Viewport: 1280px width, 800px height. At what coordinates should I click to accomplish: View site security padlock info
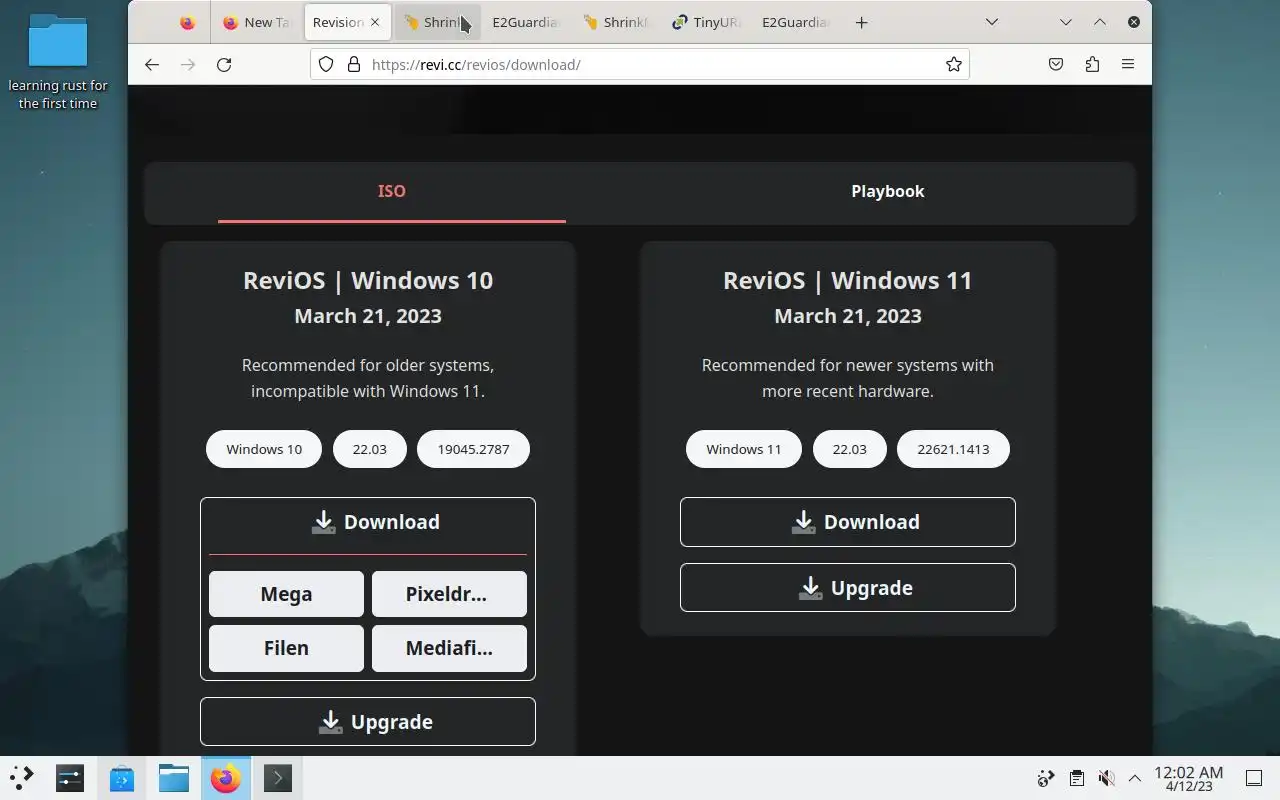[353, 64]
